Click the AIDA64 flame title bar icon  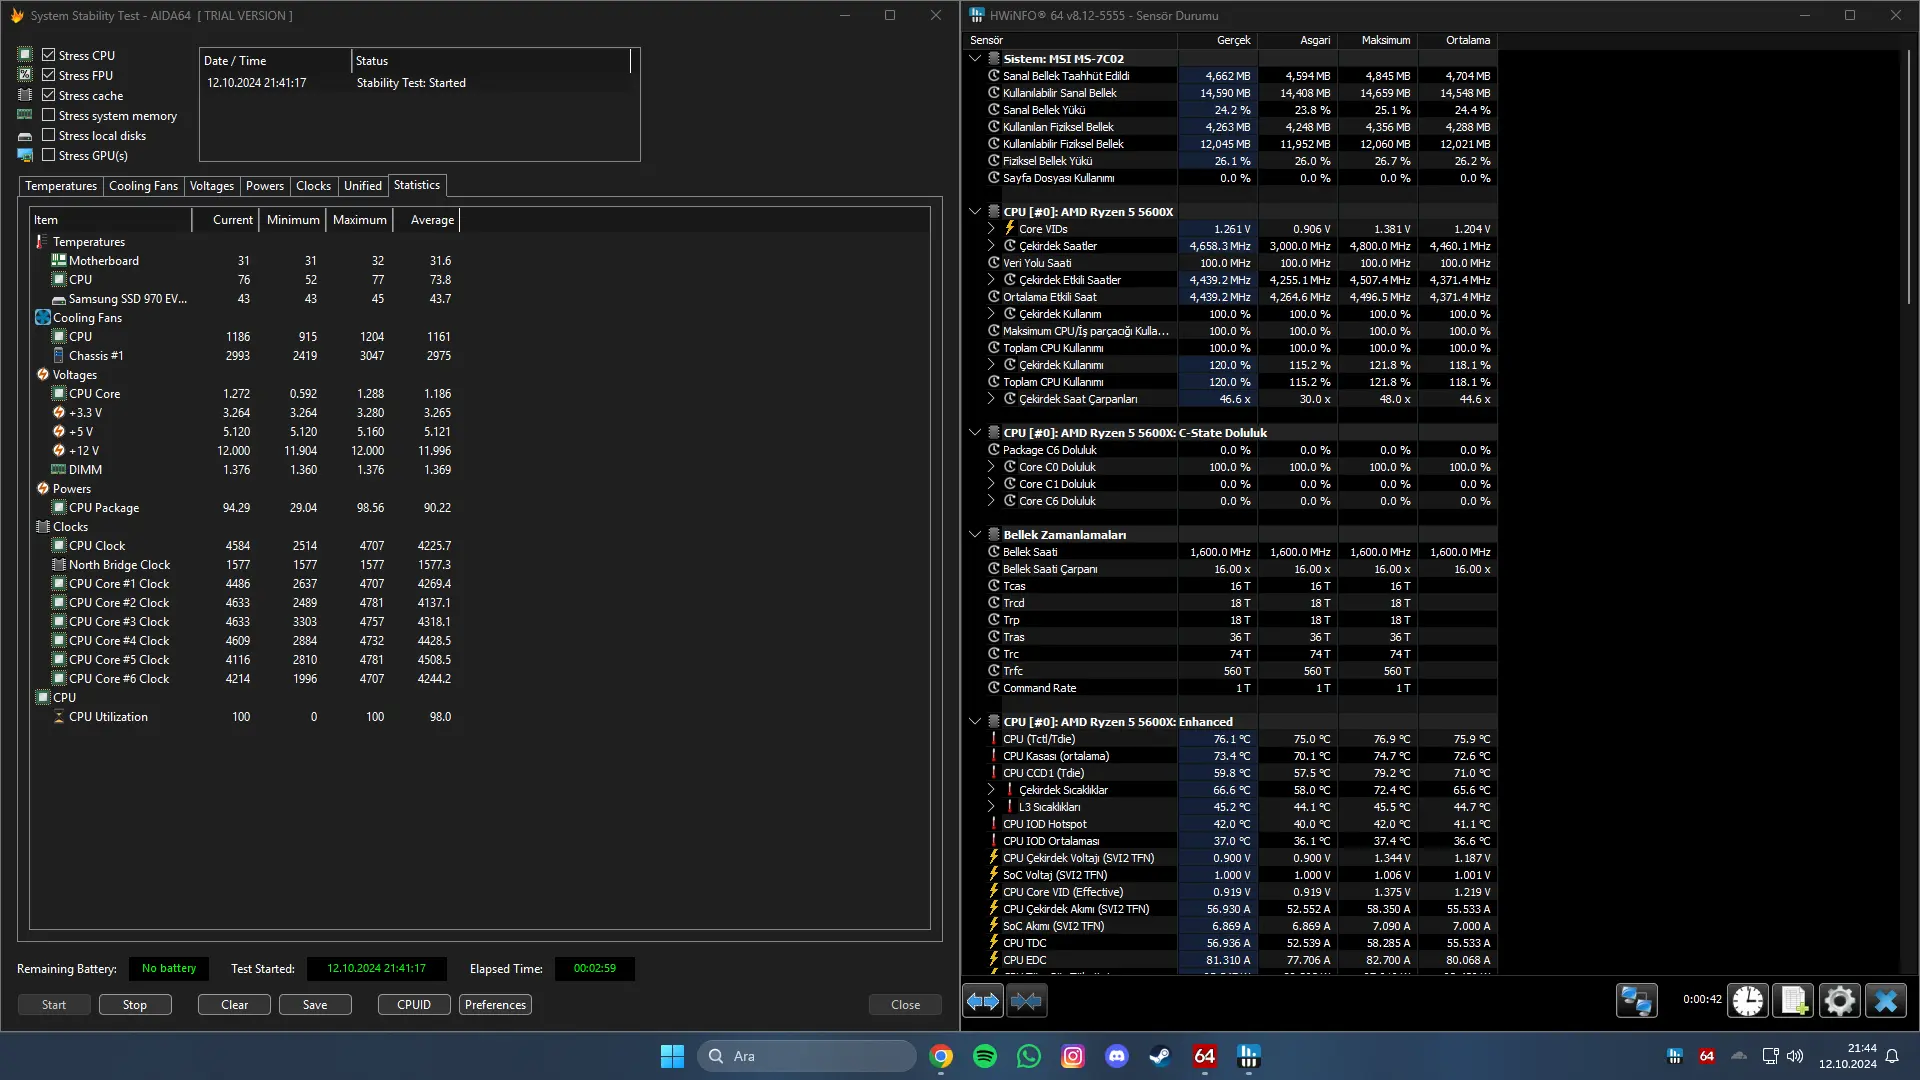17,16
